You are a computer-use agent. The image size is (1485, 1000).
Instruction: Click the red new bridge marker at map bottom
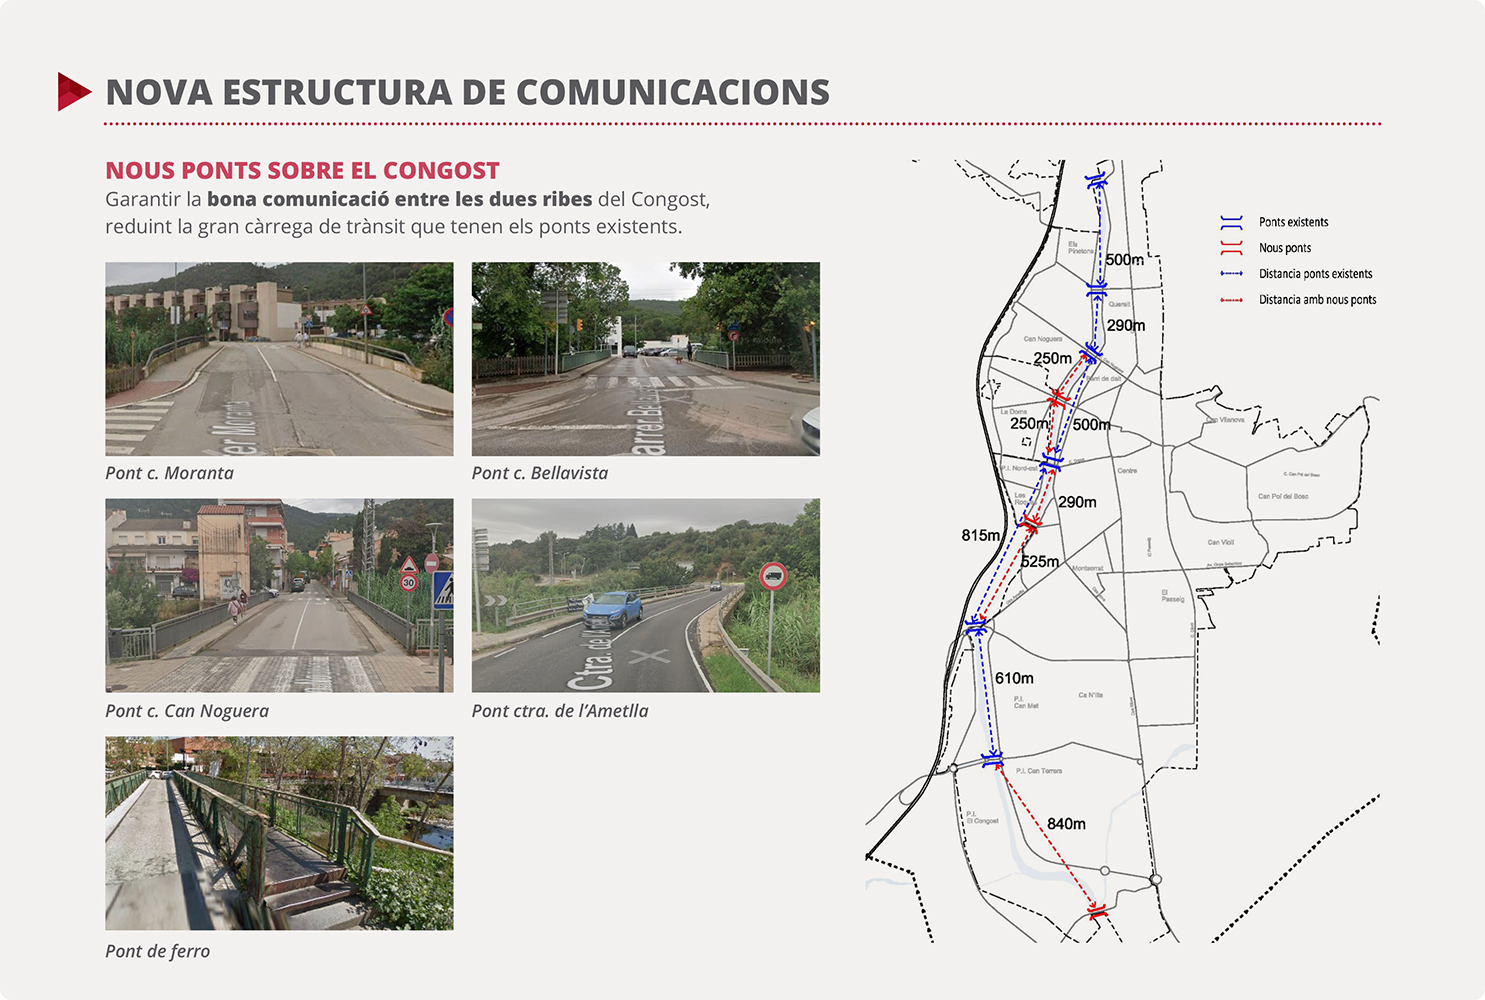(x=1097, y=911)
